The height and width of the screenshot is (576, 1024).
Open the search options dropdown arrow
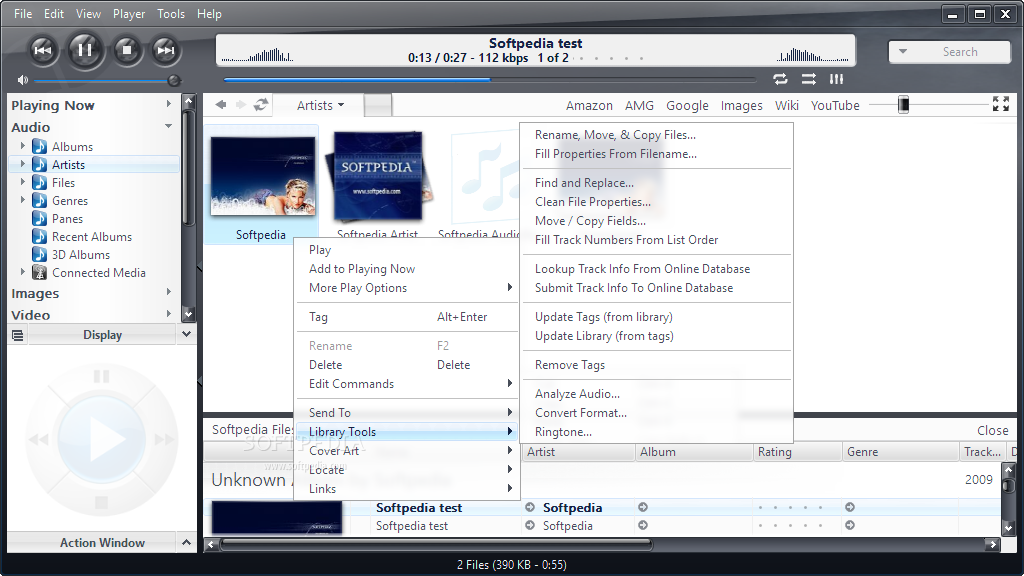pos(903,52)
